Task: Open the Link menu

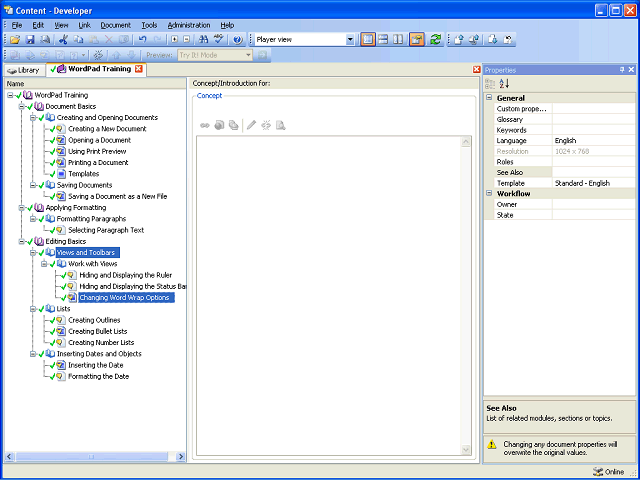Action: coord(84,25)
